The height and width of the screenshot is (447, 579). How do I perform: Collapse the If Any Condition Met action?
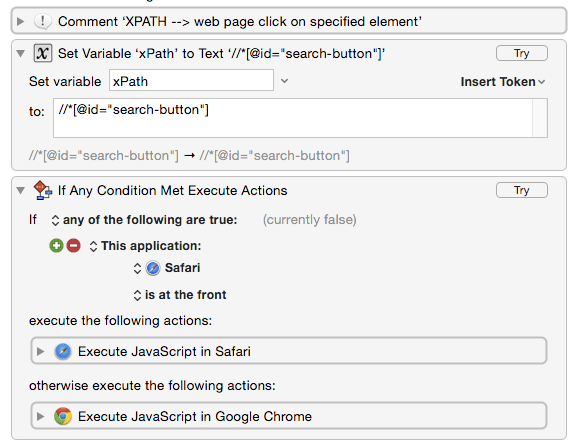point(21,190)
